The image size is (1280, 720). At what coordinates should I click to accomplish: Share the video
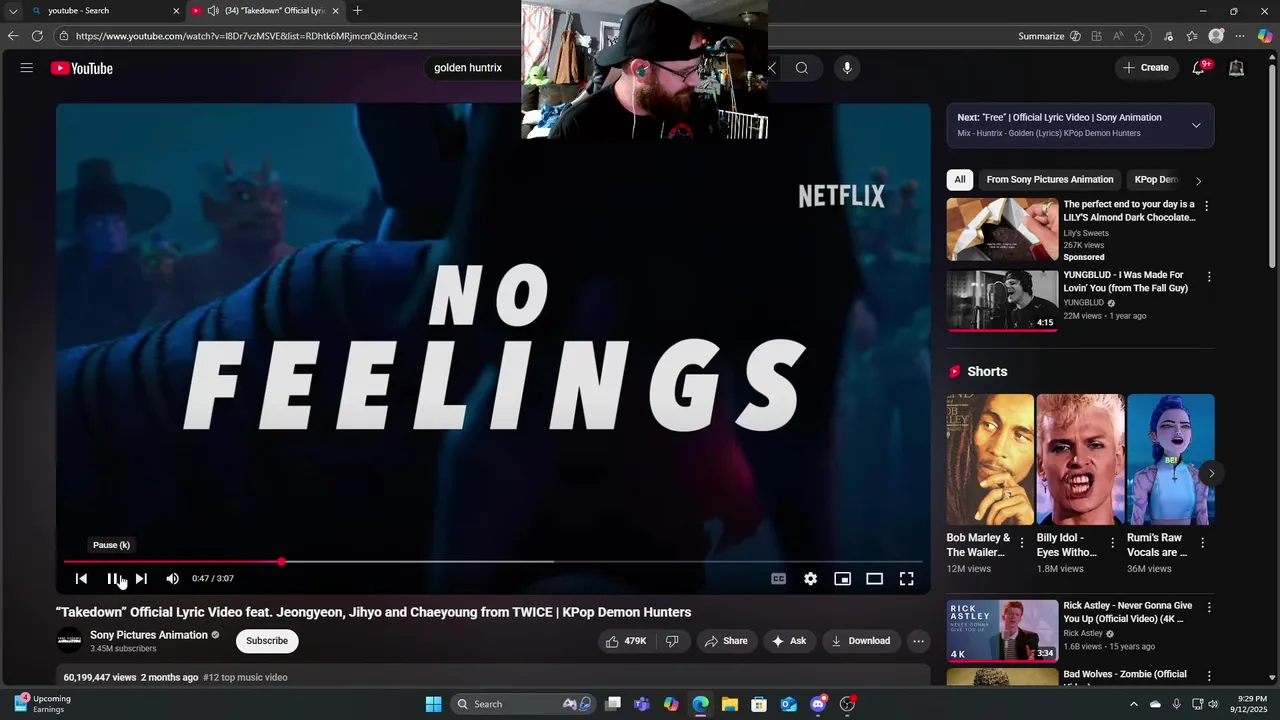click(726, 641)
